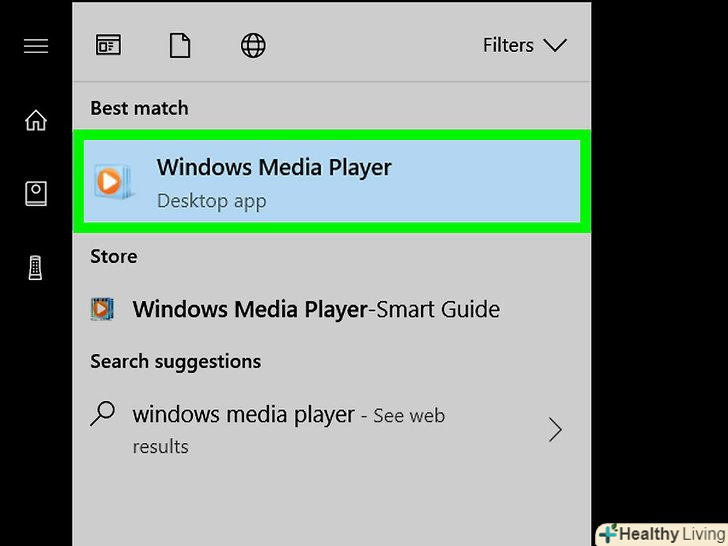Open Windows Media Player-Smart Guide store result
Screen dimensions: 728x546
pyautogui.click(x=332, y=309)
